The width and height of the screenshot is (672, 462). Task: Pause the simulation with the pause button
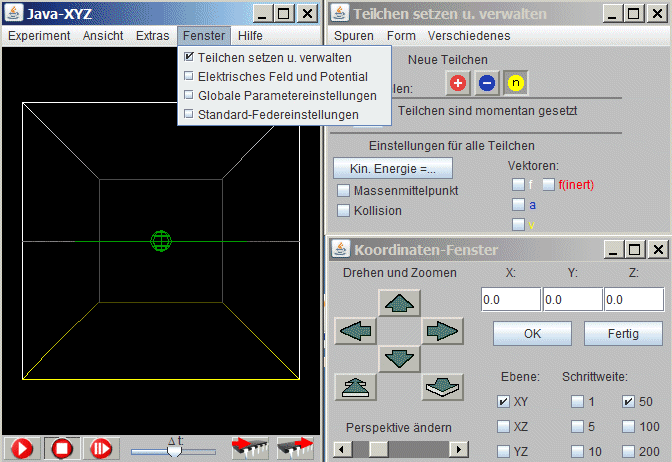click(101, 449)
